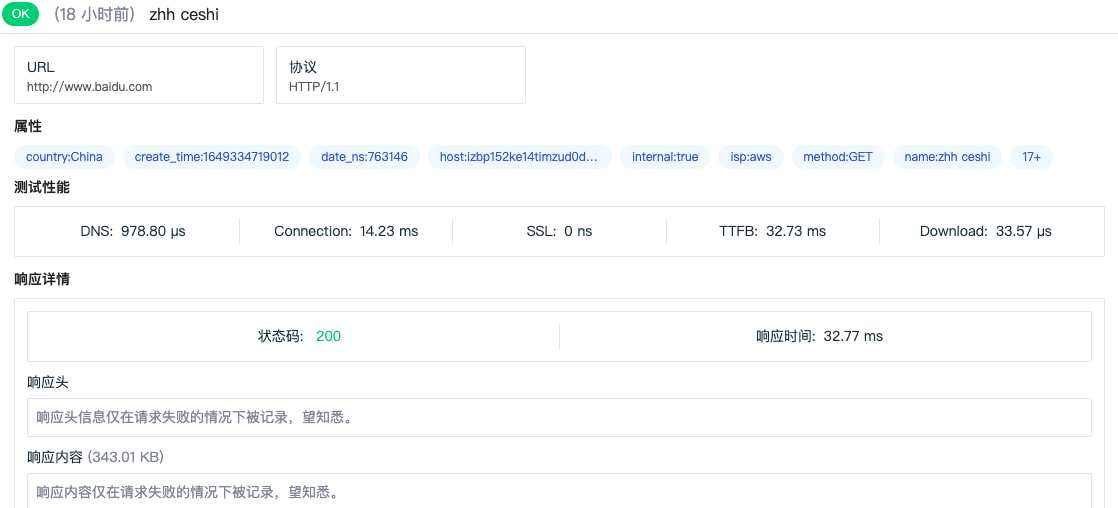Click the create_time:1649334719012 tag
This screenshot has width=1118, height=508.
coord(211,157)
